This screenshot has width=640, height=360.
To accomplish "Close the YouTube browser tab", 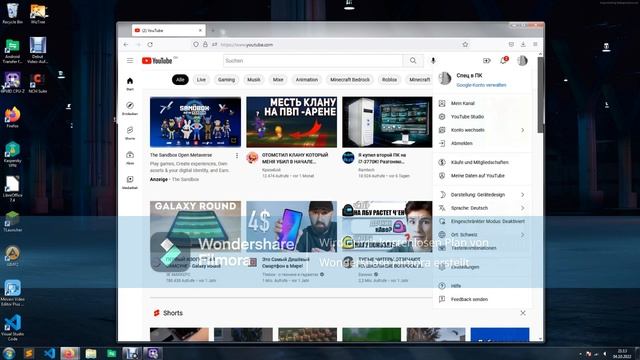I will pyautogui.click(x=200, y=31).
